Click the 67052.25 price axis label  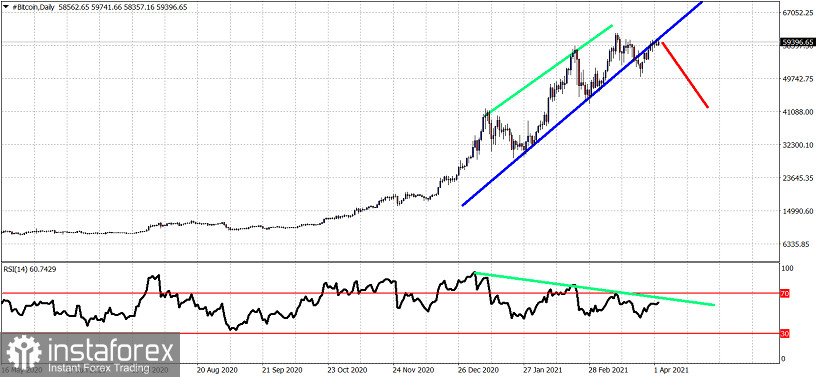(x=798, y=13)
